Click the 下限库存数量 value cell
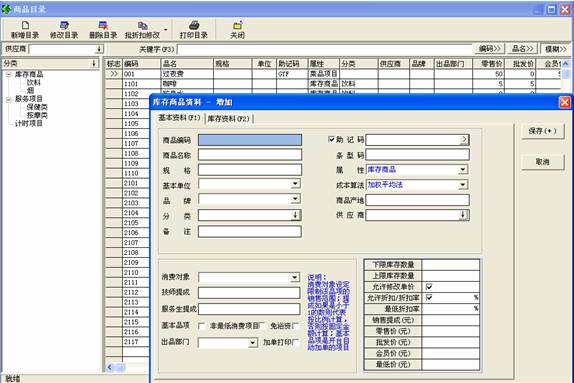The width and height of the screenshot is (574, 383). click(451, 265)
